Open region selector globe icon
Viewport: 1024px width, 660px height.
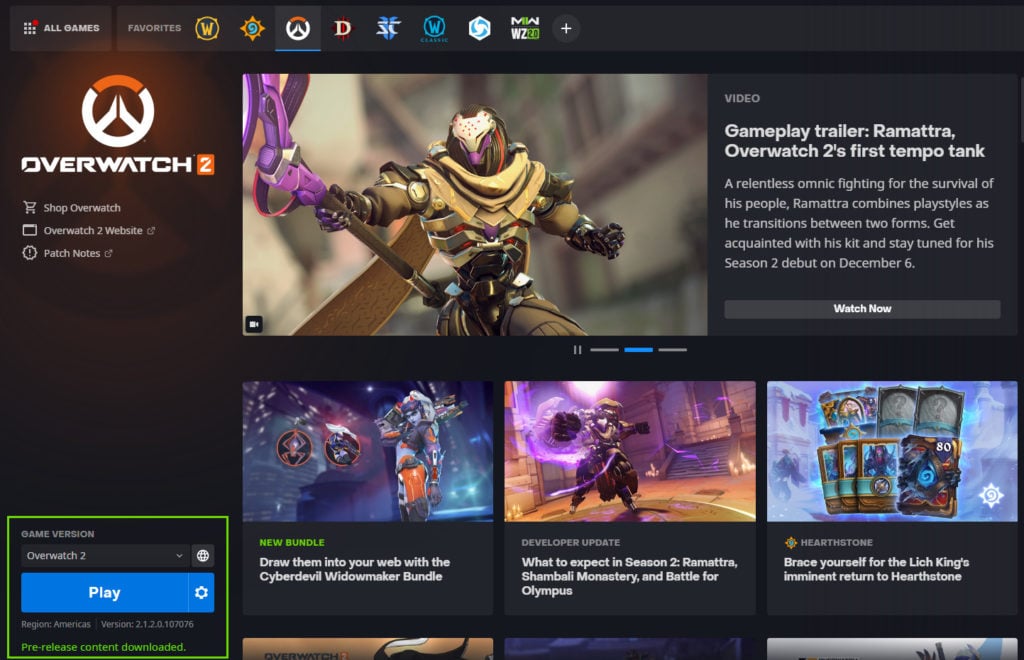(x=202, y=556)
